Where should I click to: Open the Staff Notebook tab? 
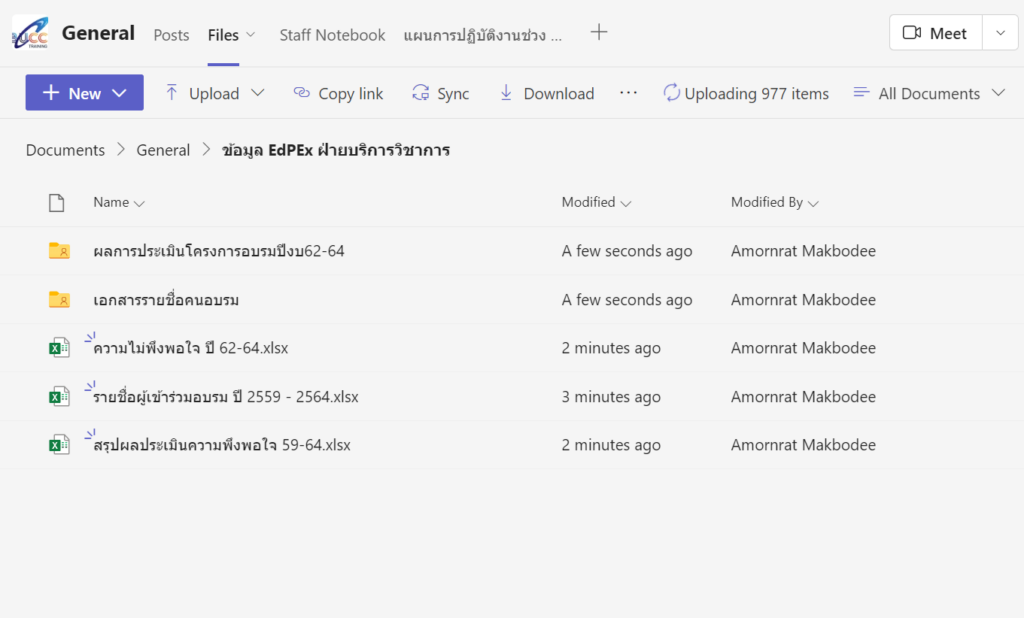[332, 35]
